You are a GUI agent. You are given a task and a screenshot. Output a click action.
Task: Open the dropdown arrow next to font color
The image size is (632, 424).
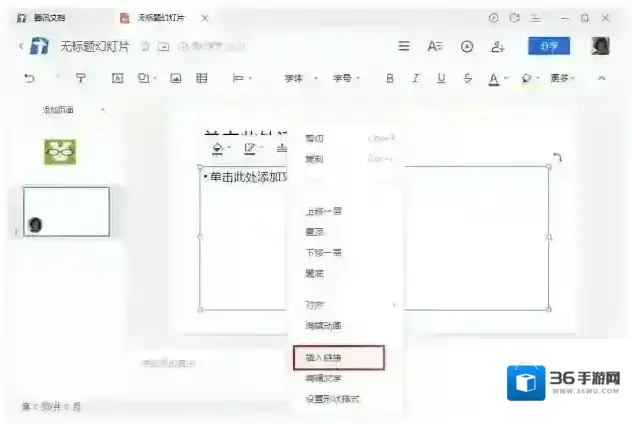tap(506, 78)
